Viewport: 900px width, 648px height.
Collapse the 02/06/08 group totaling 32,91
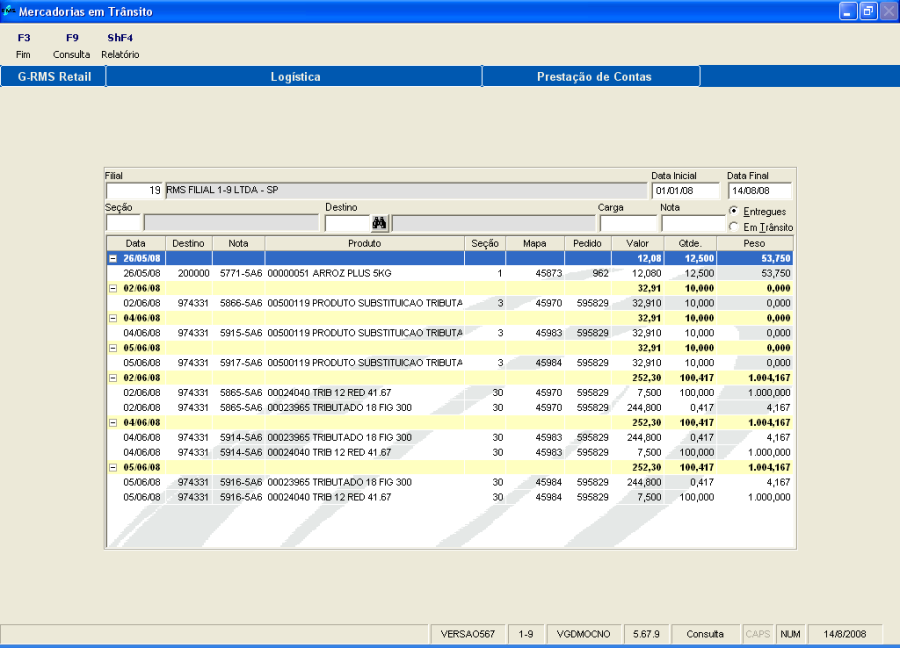click(x=113, y=289)
